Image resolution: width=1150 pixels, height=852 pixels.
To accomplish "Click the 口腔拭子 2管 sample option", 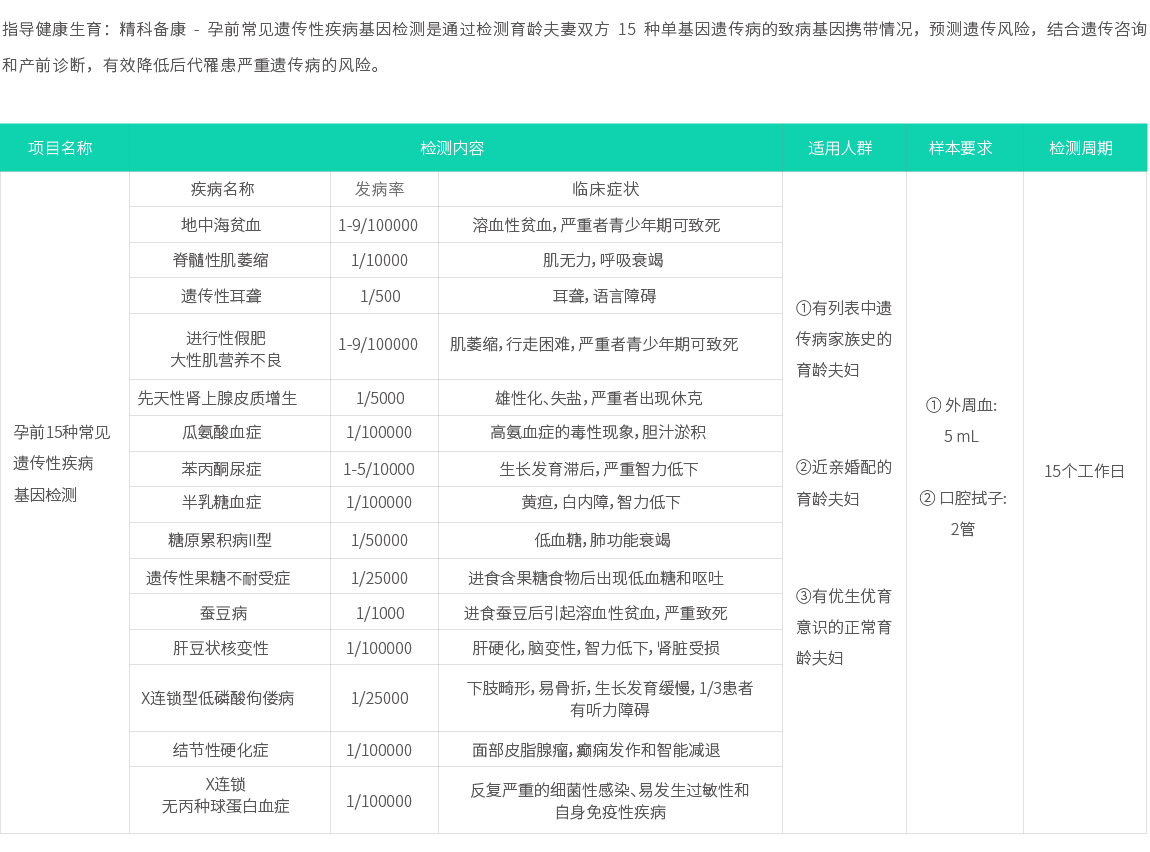I will click(963, 512).
